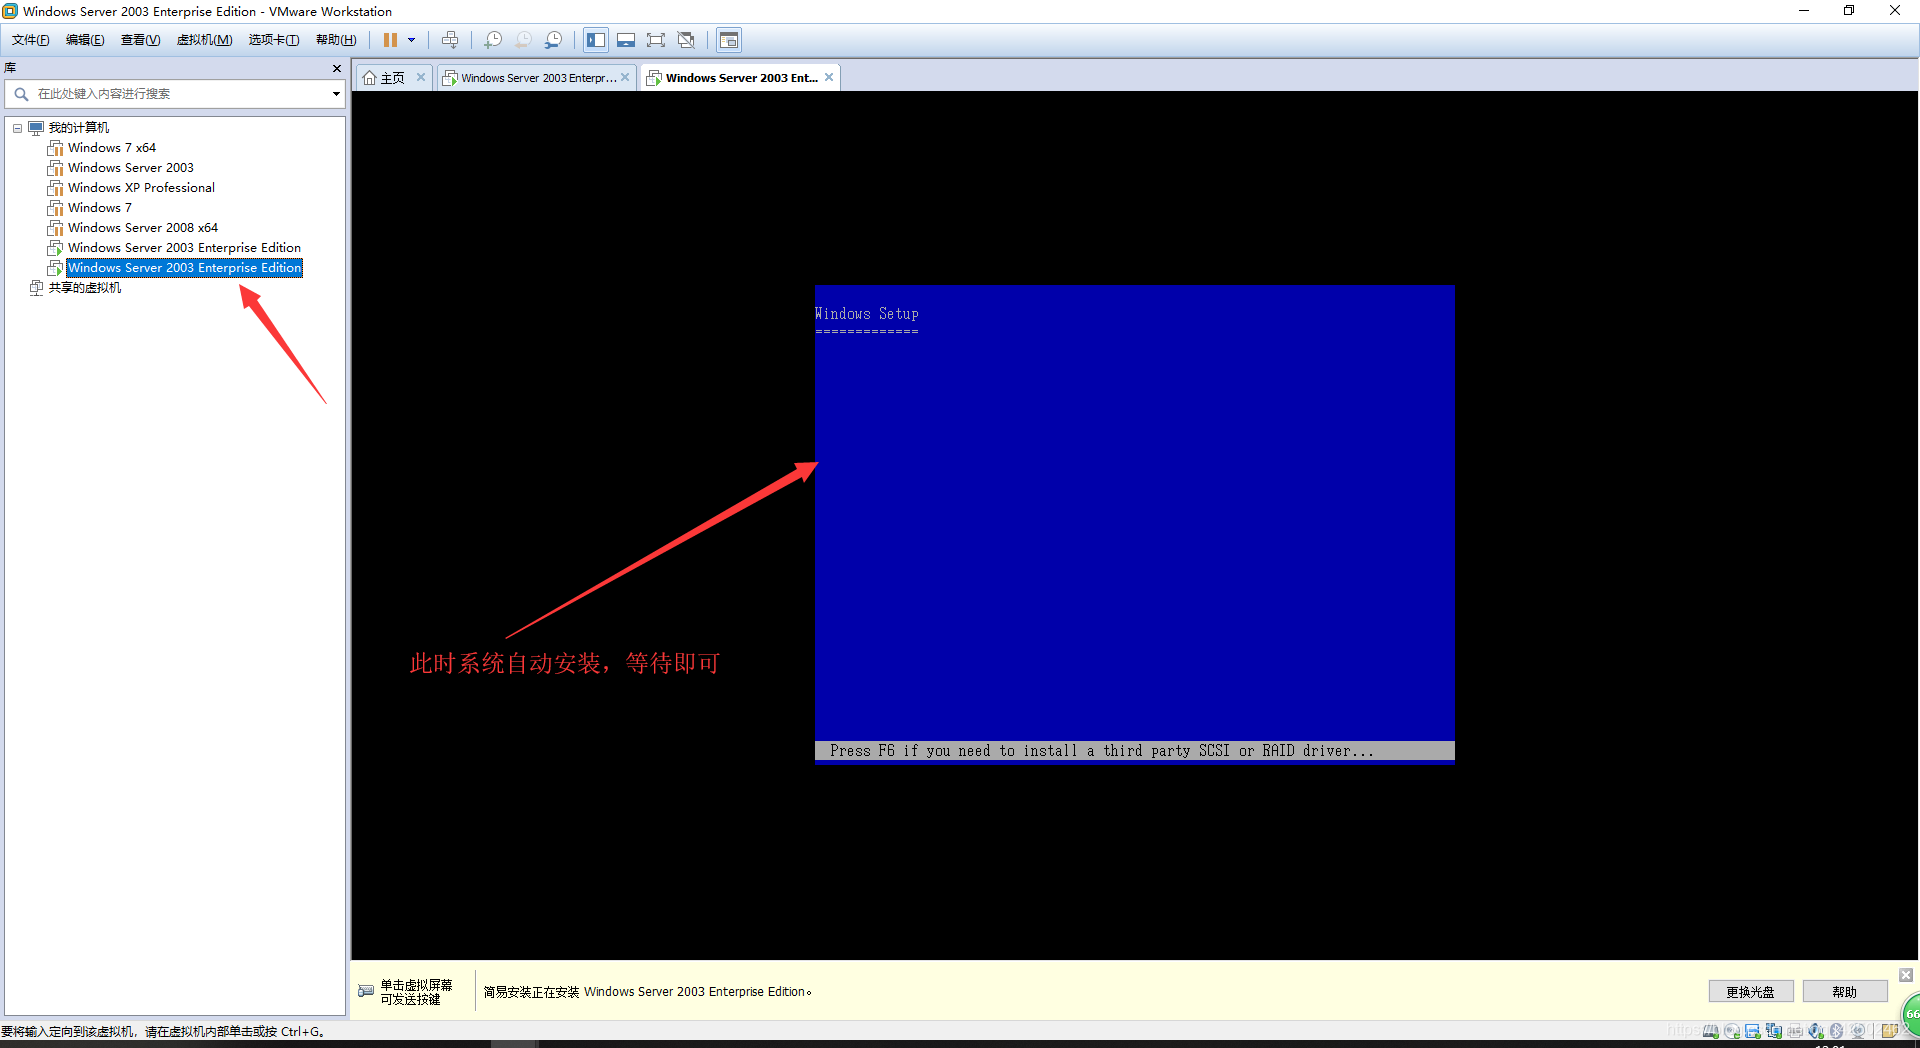The image size is (1920, 1048).
Task: Select Windows 7 x64 in the library
Action: (x=112, y=147)
